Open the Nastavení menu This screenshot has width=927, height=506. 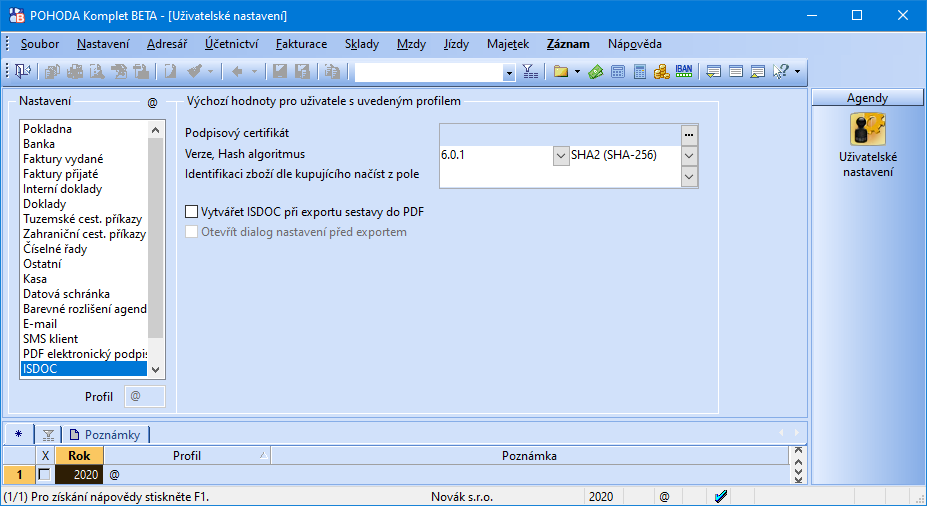point(103,44)
